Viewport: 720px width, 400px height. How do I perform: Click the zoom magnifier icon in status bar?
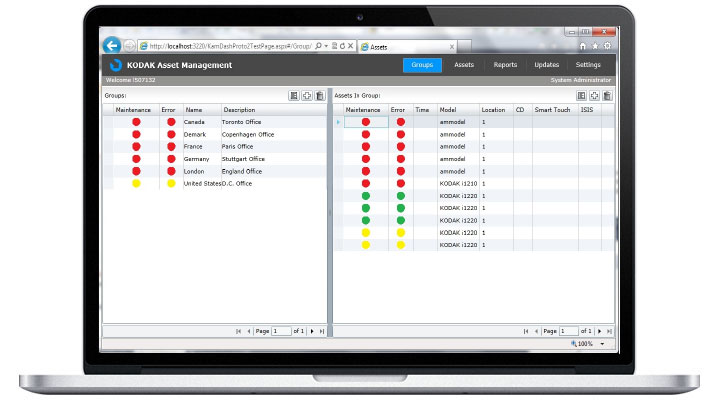tap(574, 344)
